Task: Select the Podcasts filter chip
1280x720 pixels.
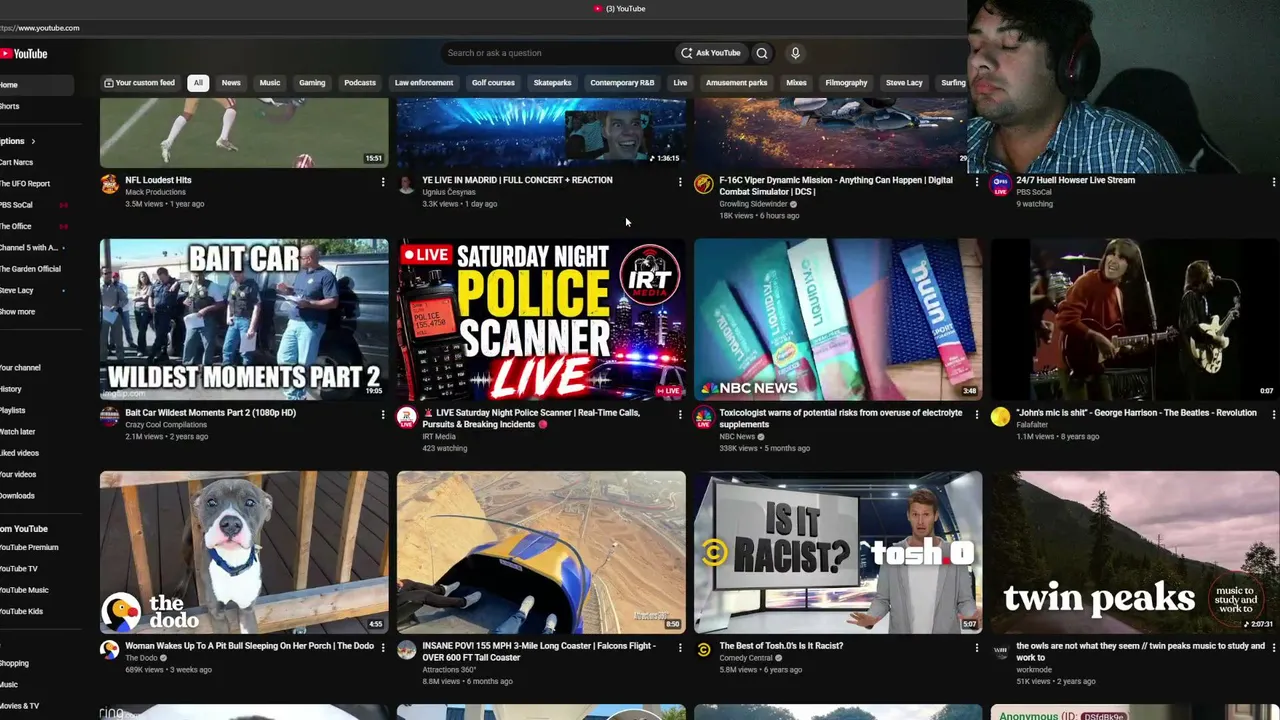Action: pyautogui.click(x=360, y=83)
